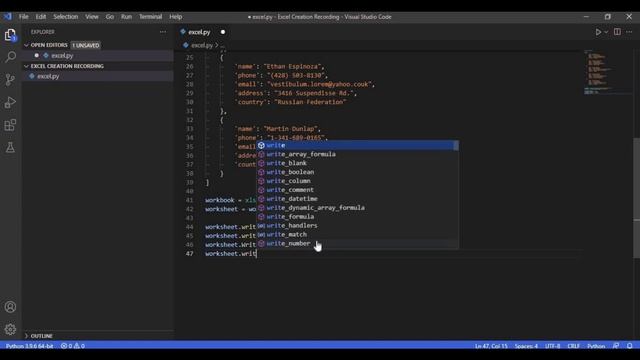This screenshot has width=640, height=360.
Task: Open Explorer panel More Actions ellipsis
Action: click(x=163, y=32)
